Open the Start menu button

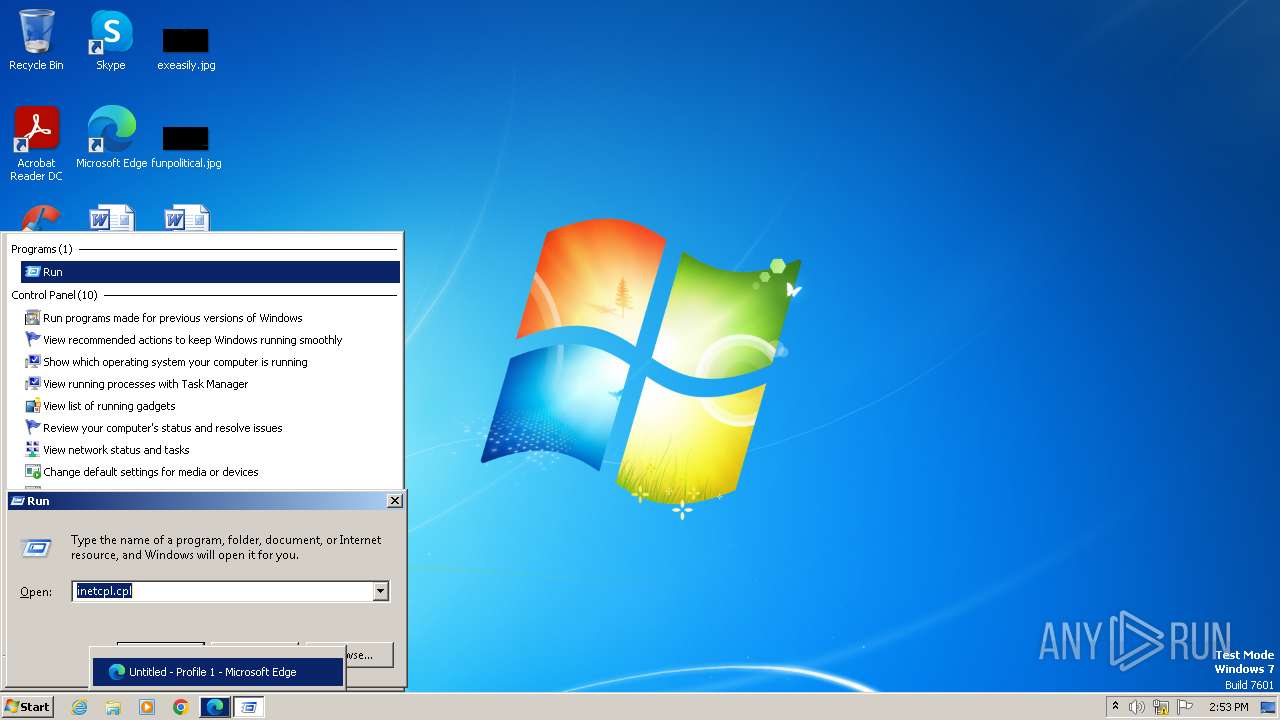tap(28, 707)
